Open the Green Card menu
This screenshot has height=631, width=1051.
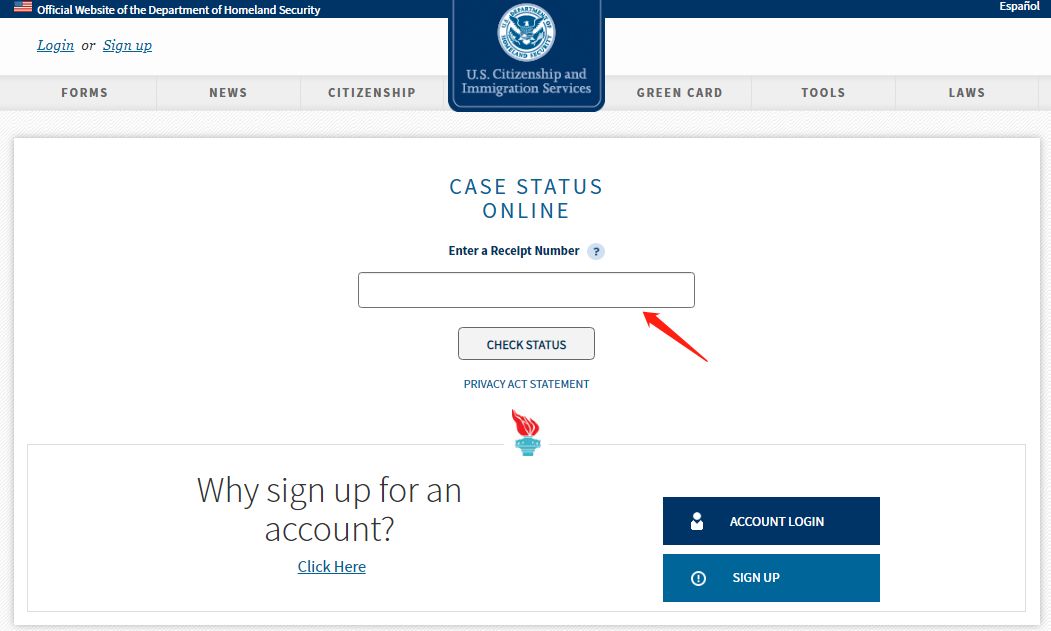679,93
